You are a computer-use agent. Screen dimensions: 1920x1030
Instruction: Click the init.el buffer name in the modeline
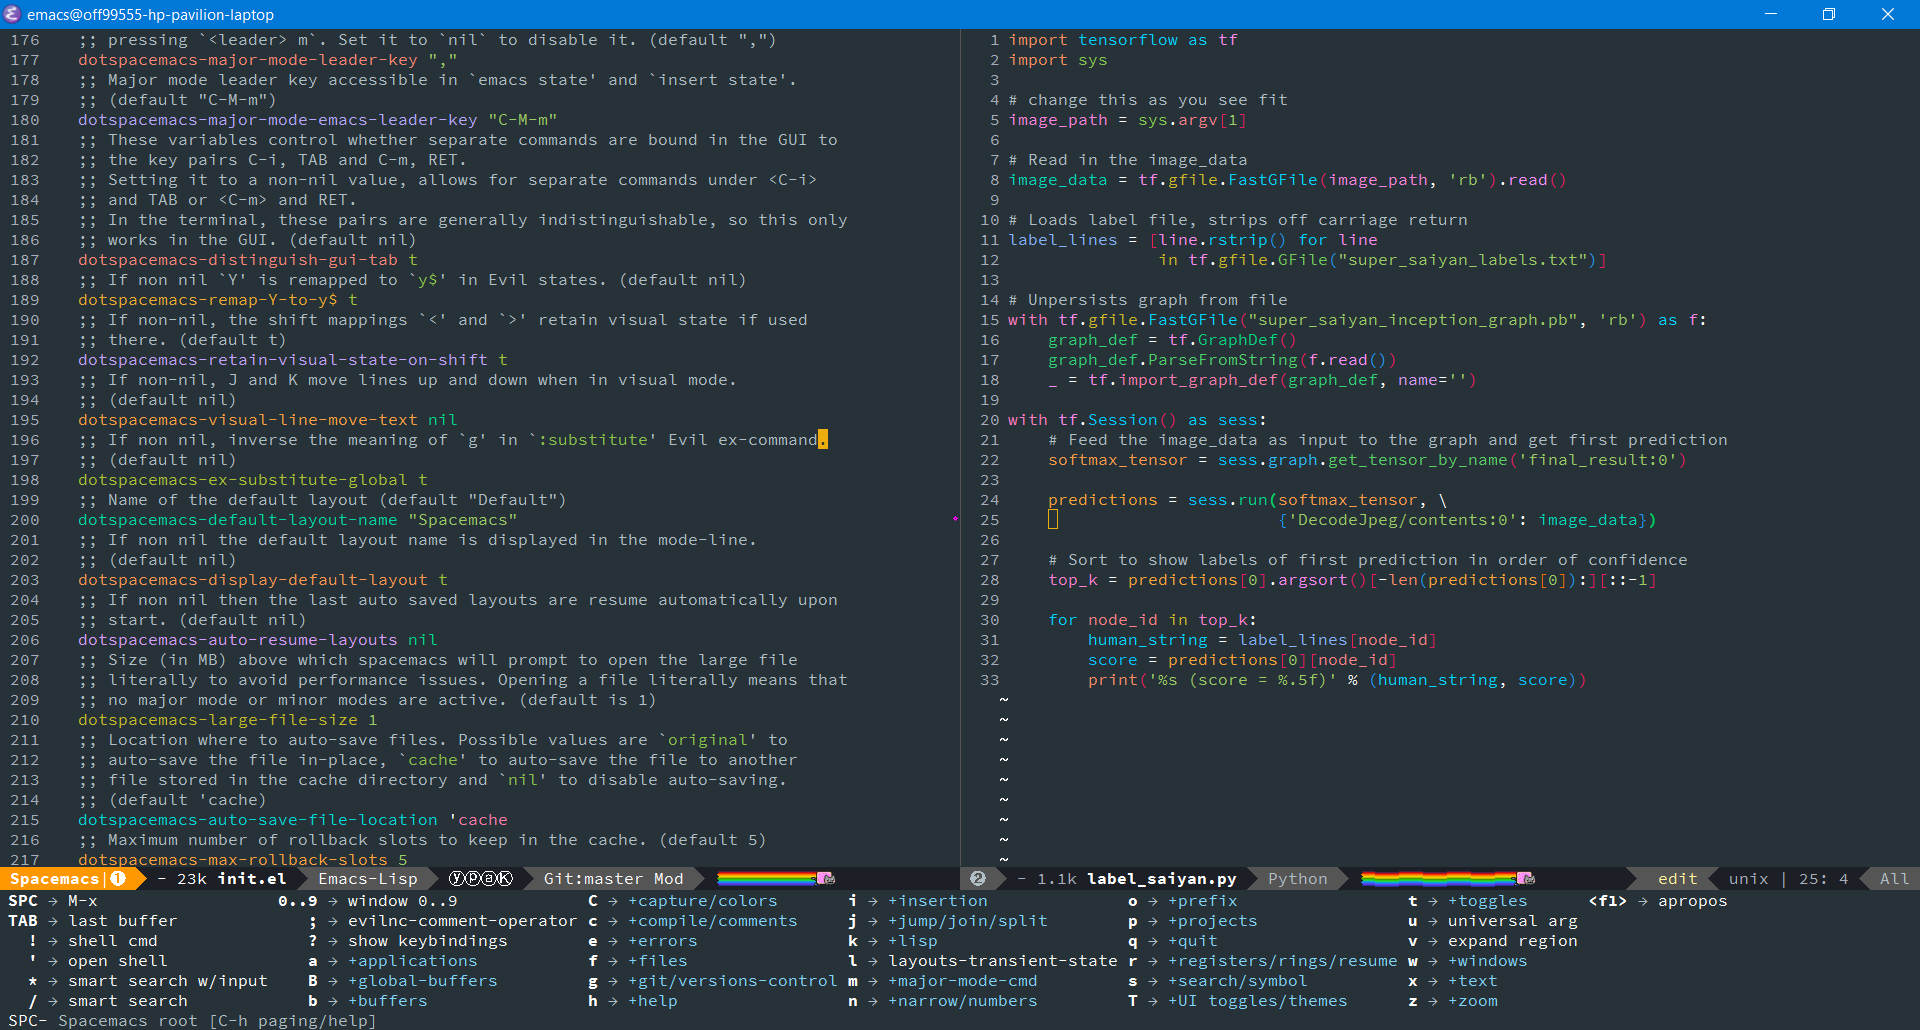pyautogui.click(x=252, y=879)
